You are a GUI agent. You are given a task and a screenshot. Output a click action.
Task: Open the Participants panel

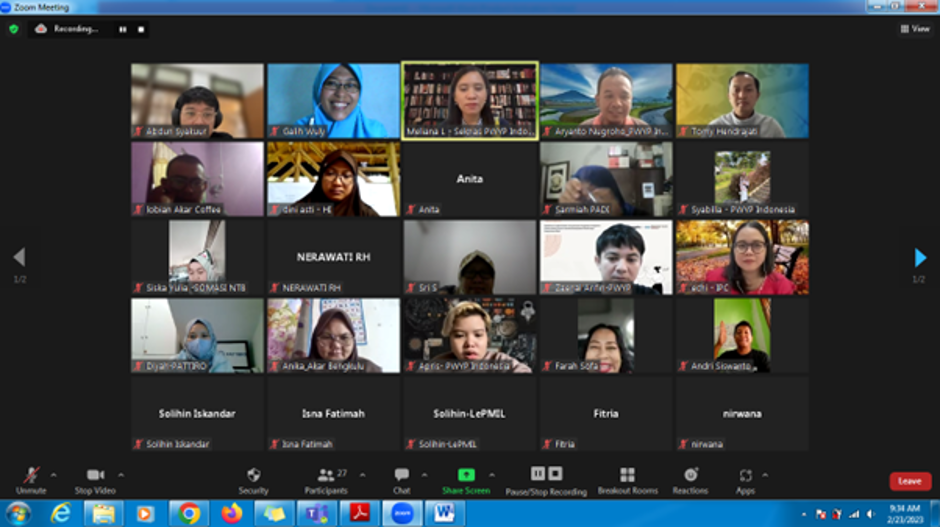(x=327, y=476)
